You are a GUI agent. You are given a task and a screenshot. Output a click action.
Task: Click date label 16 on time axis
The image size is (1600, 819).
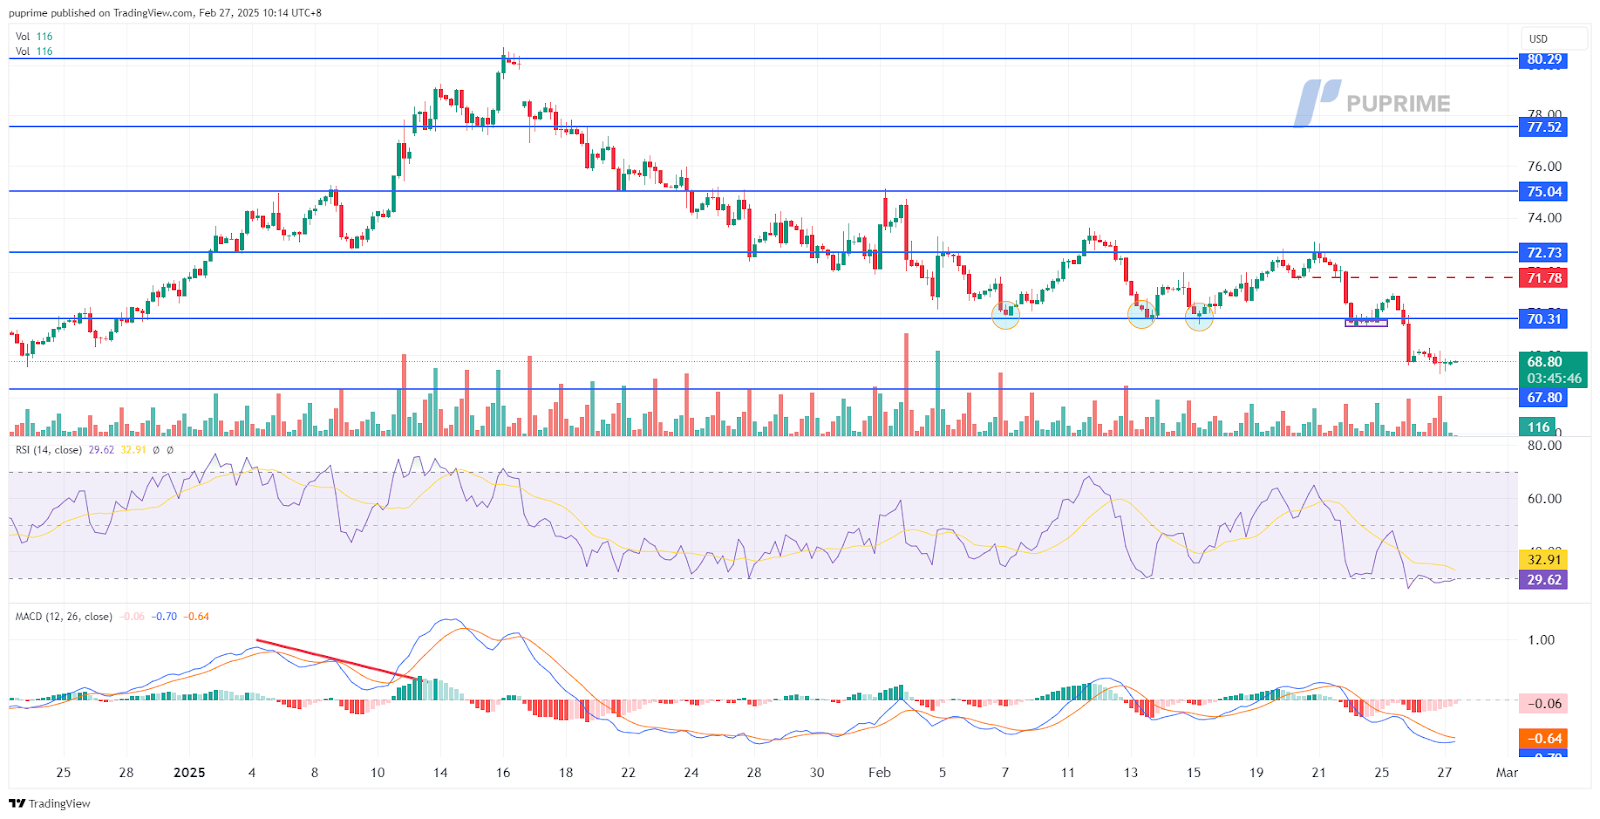point(503,772)
